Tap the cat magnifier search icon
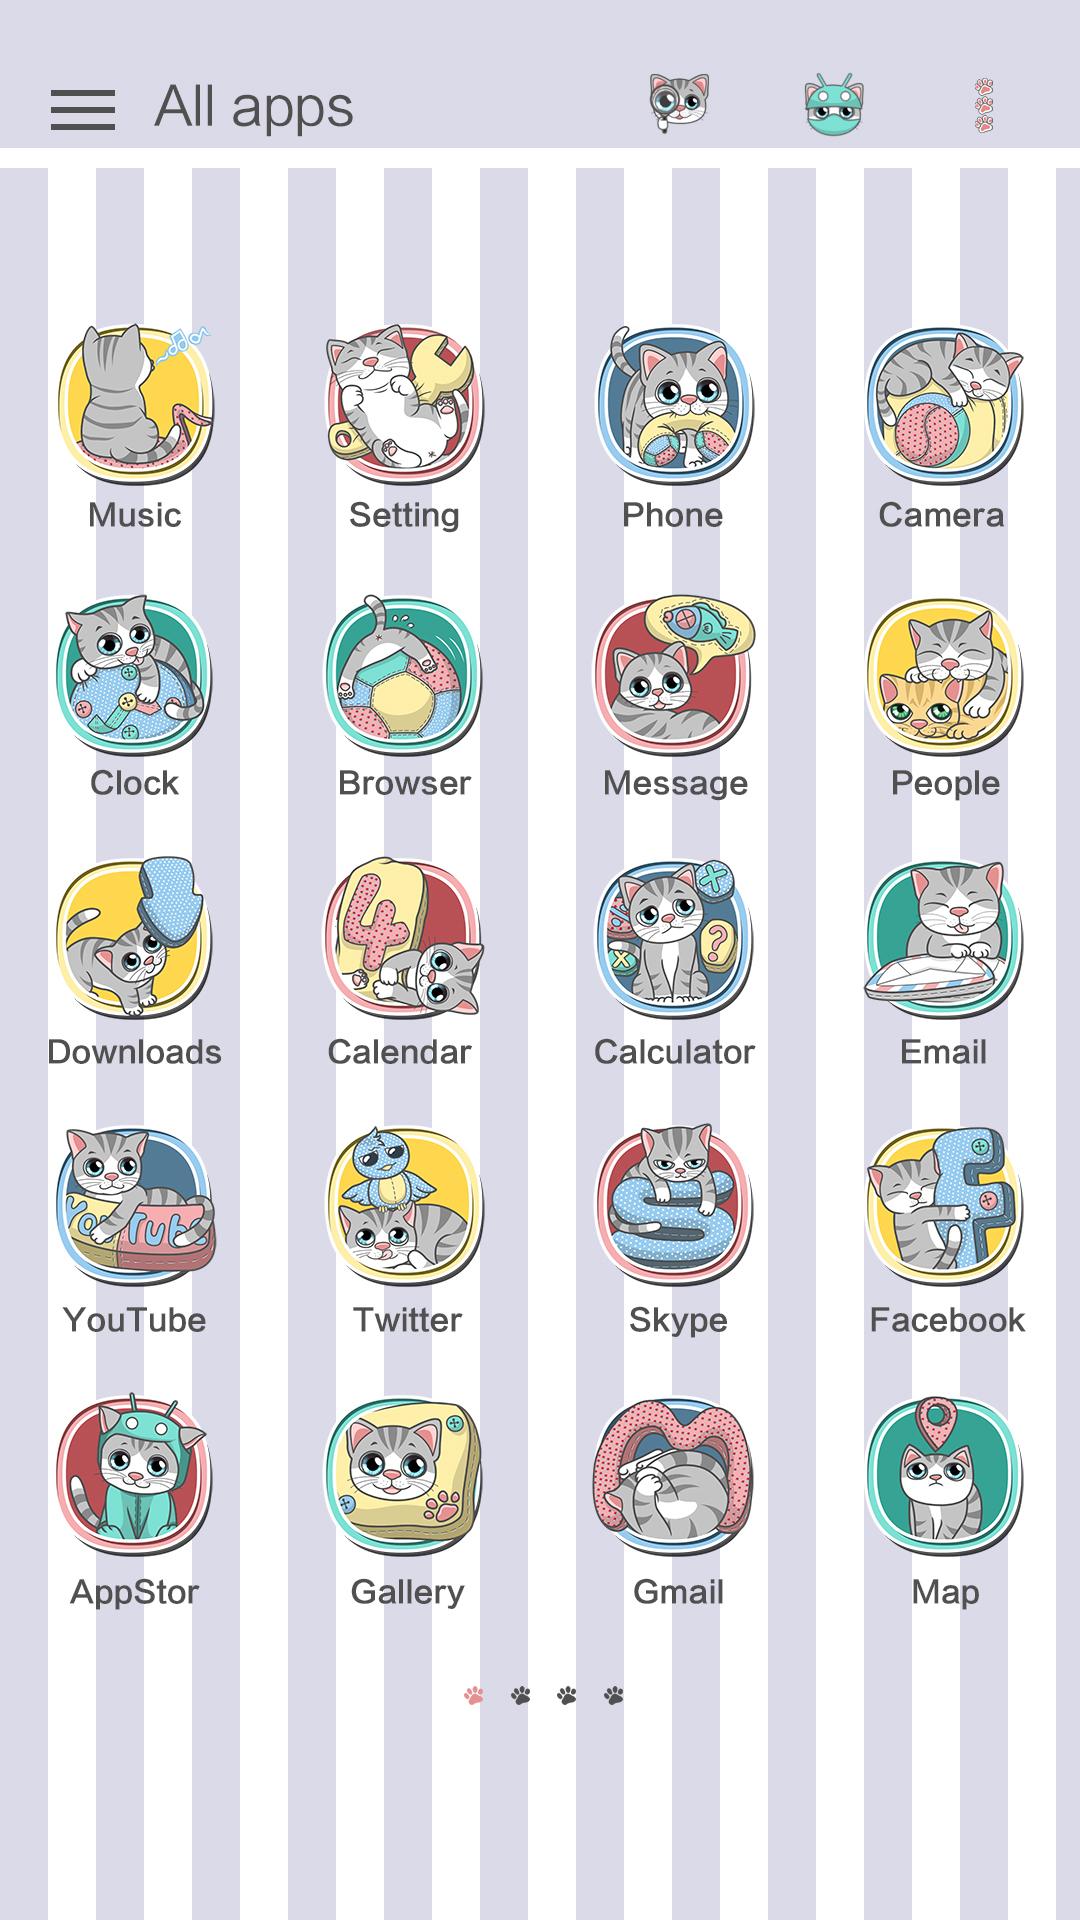The width and height of the screenshot is (1080, 1920). tap(679, 103)
